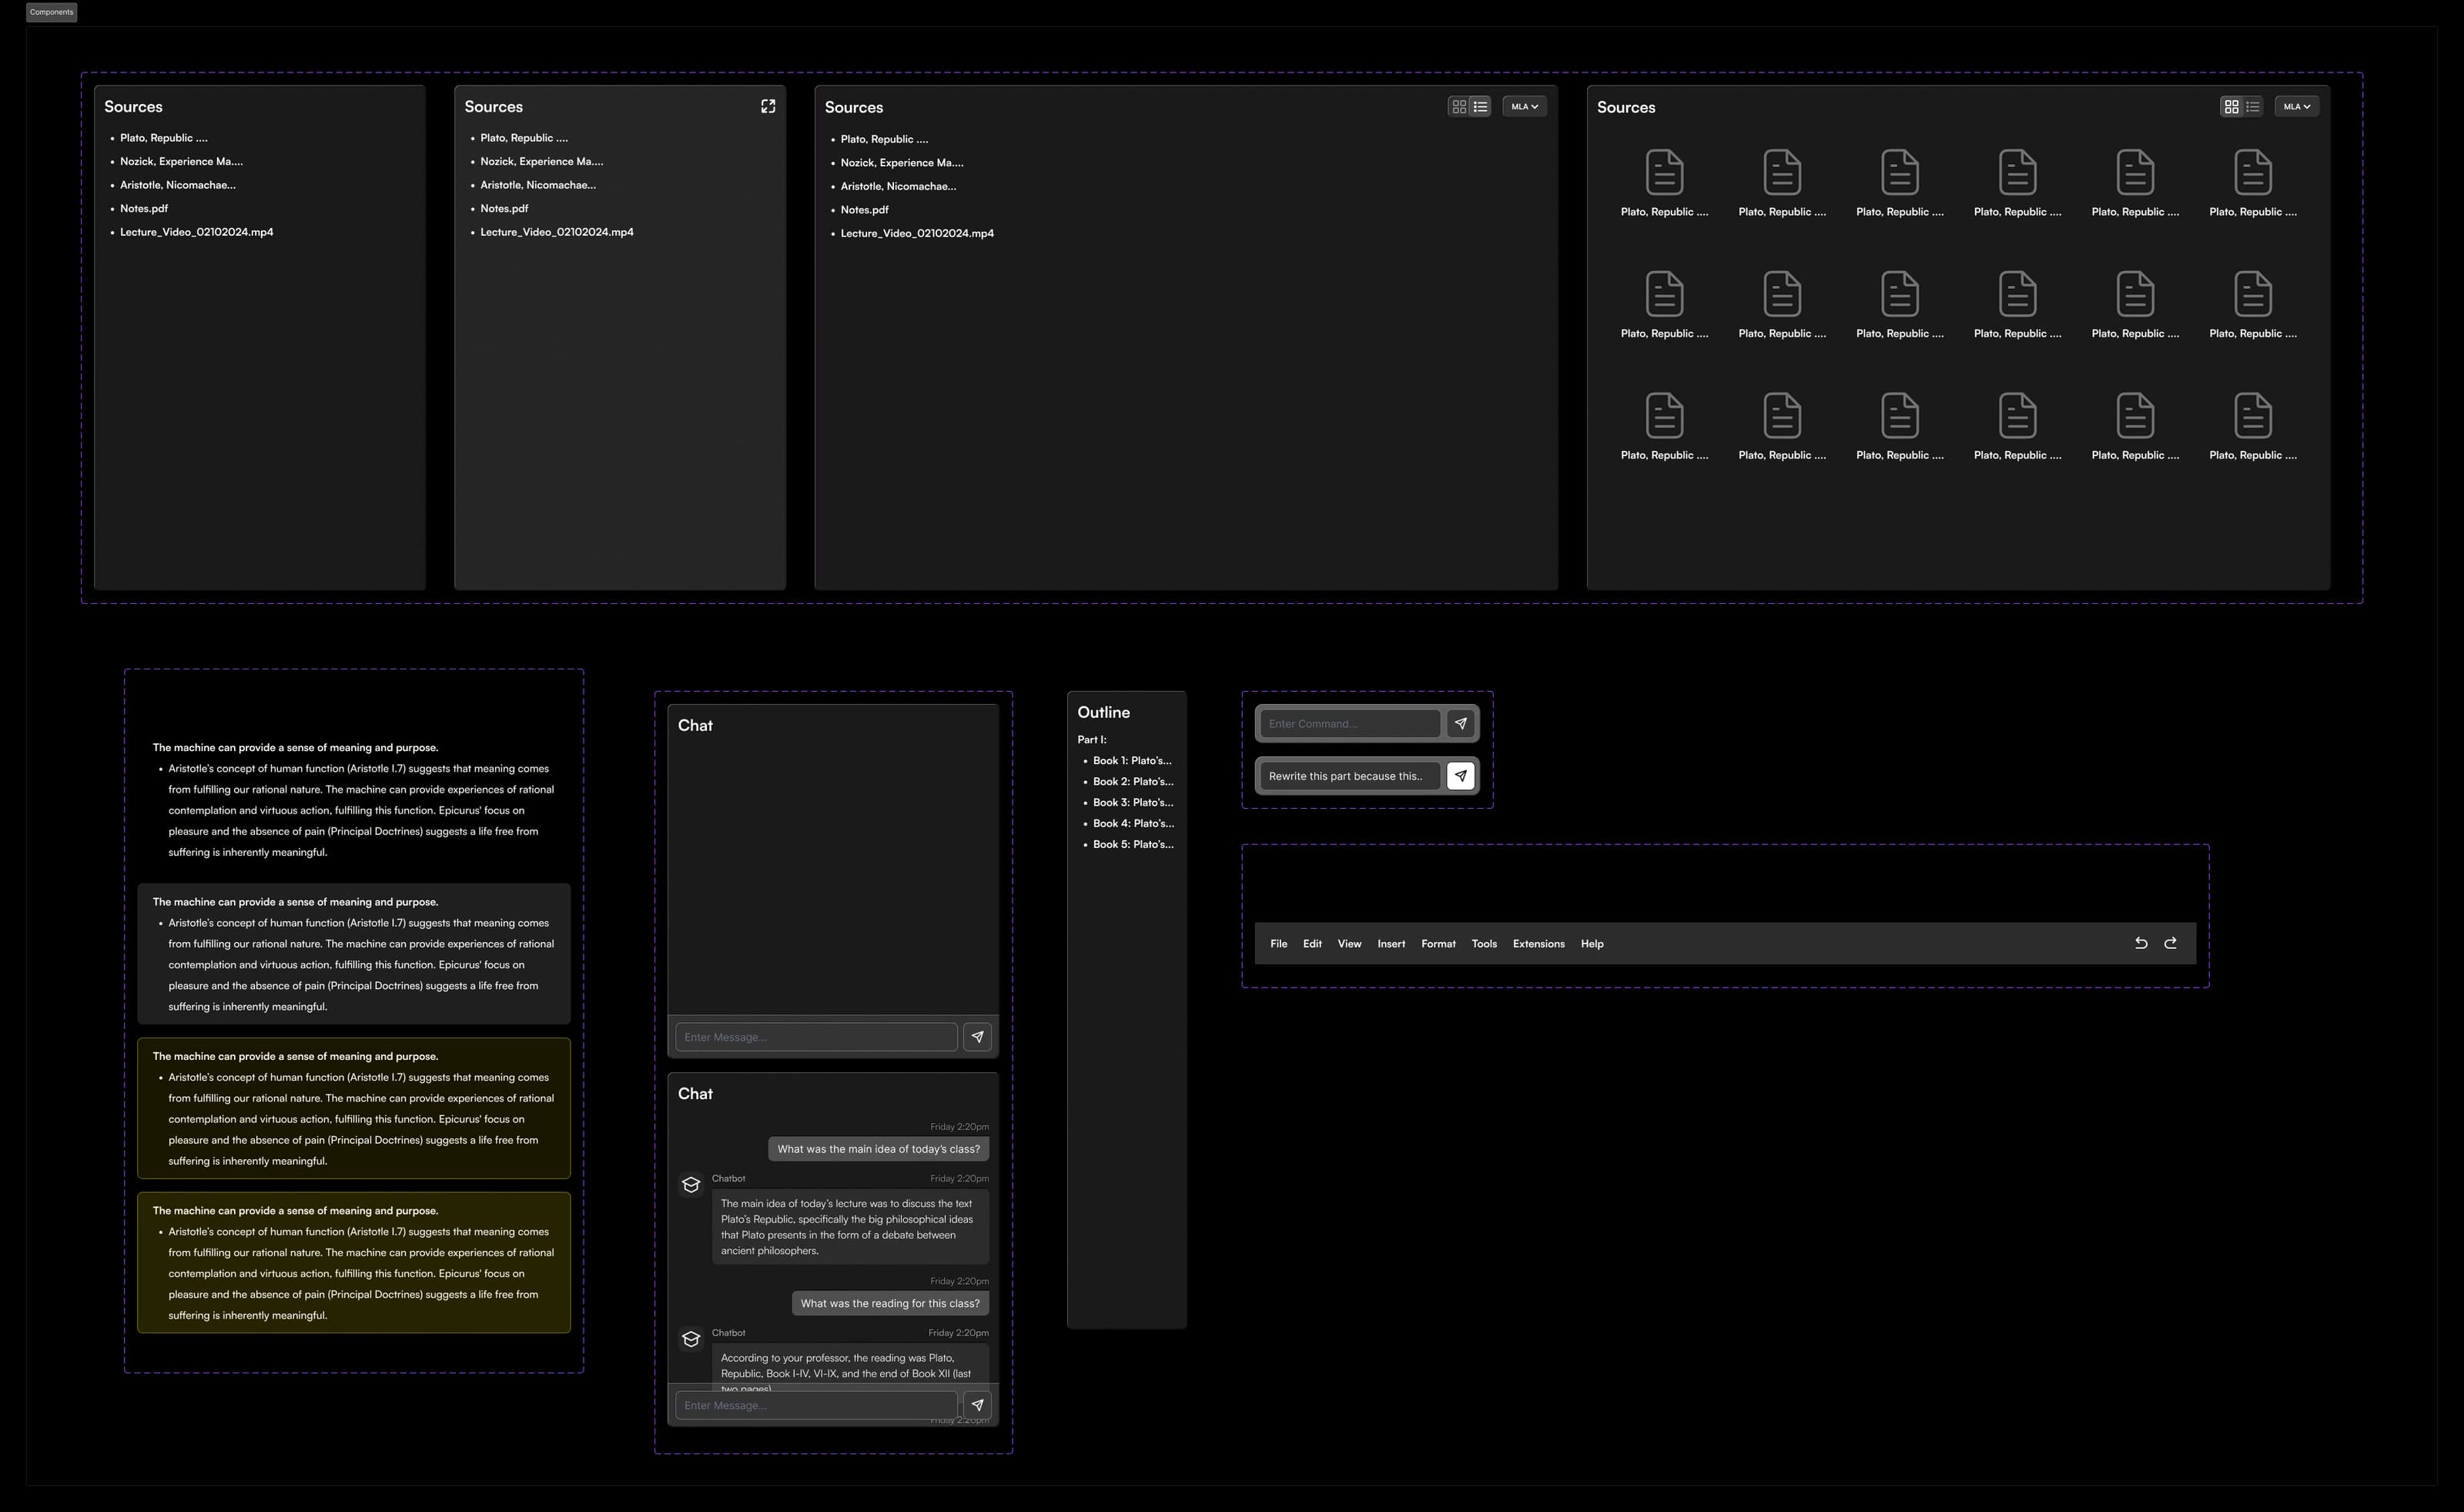Open the Insert menu

coord(1391,944)
